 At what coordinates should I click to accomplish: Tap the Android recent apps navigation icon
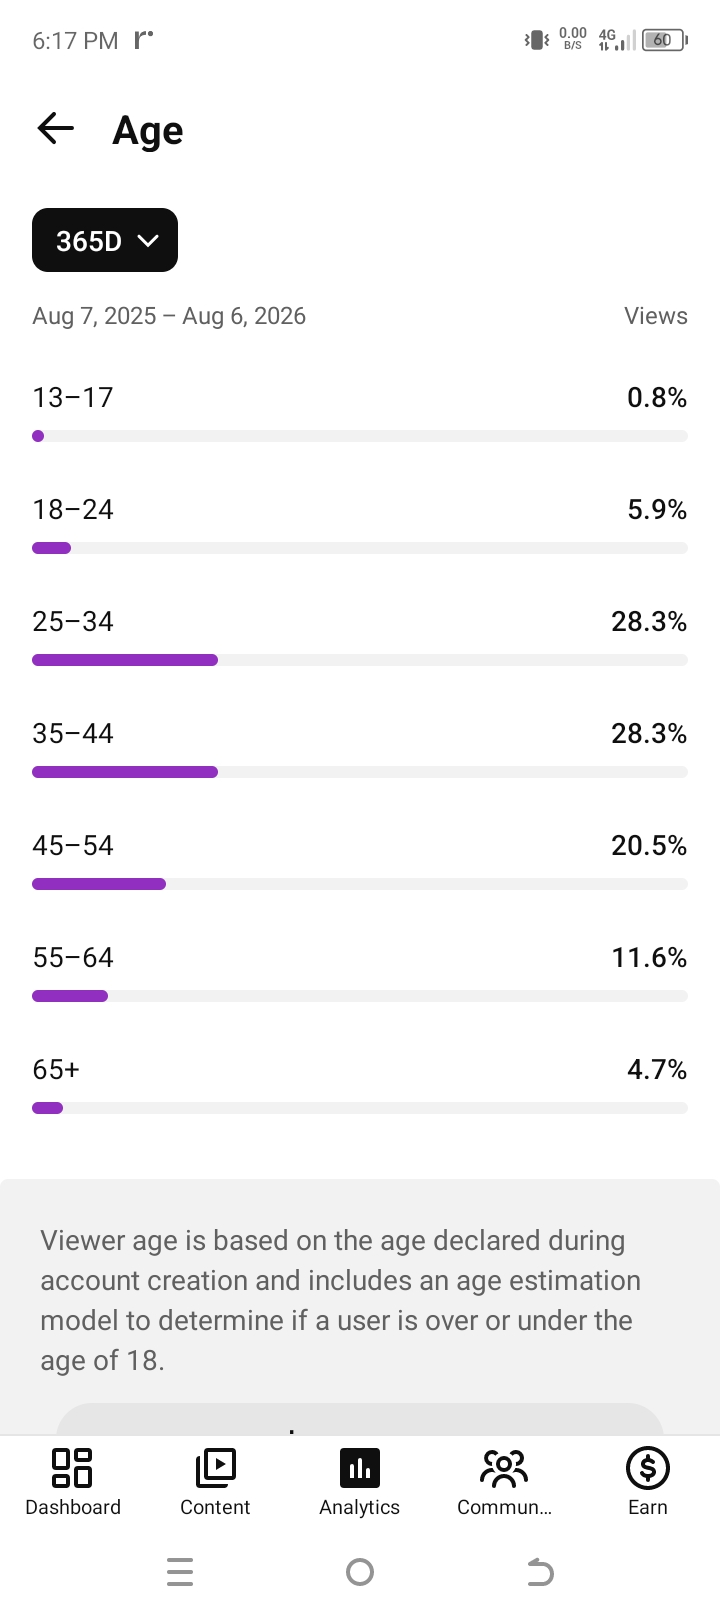[180, 1572]
